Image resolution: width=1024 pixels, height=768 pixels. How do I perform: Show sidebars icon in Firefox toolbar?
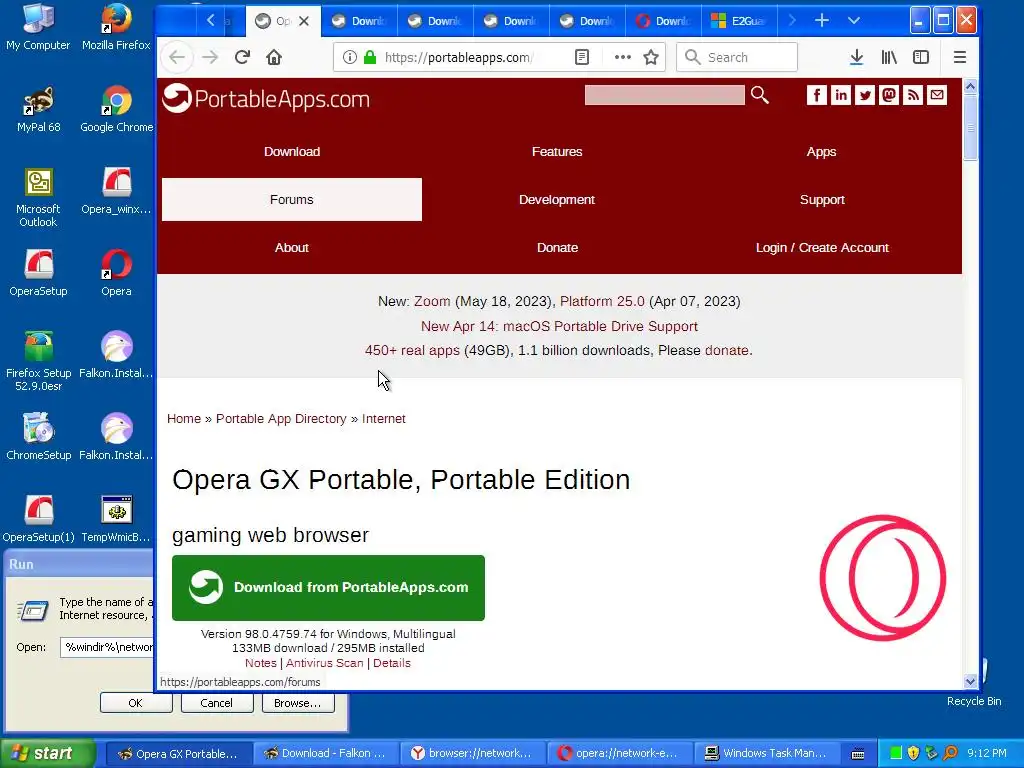[x=921, y=57]
